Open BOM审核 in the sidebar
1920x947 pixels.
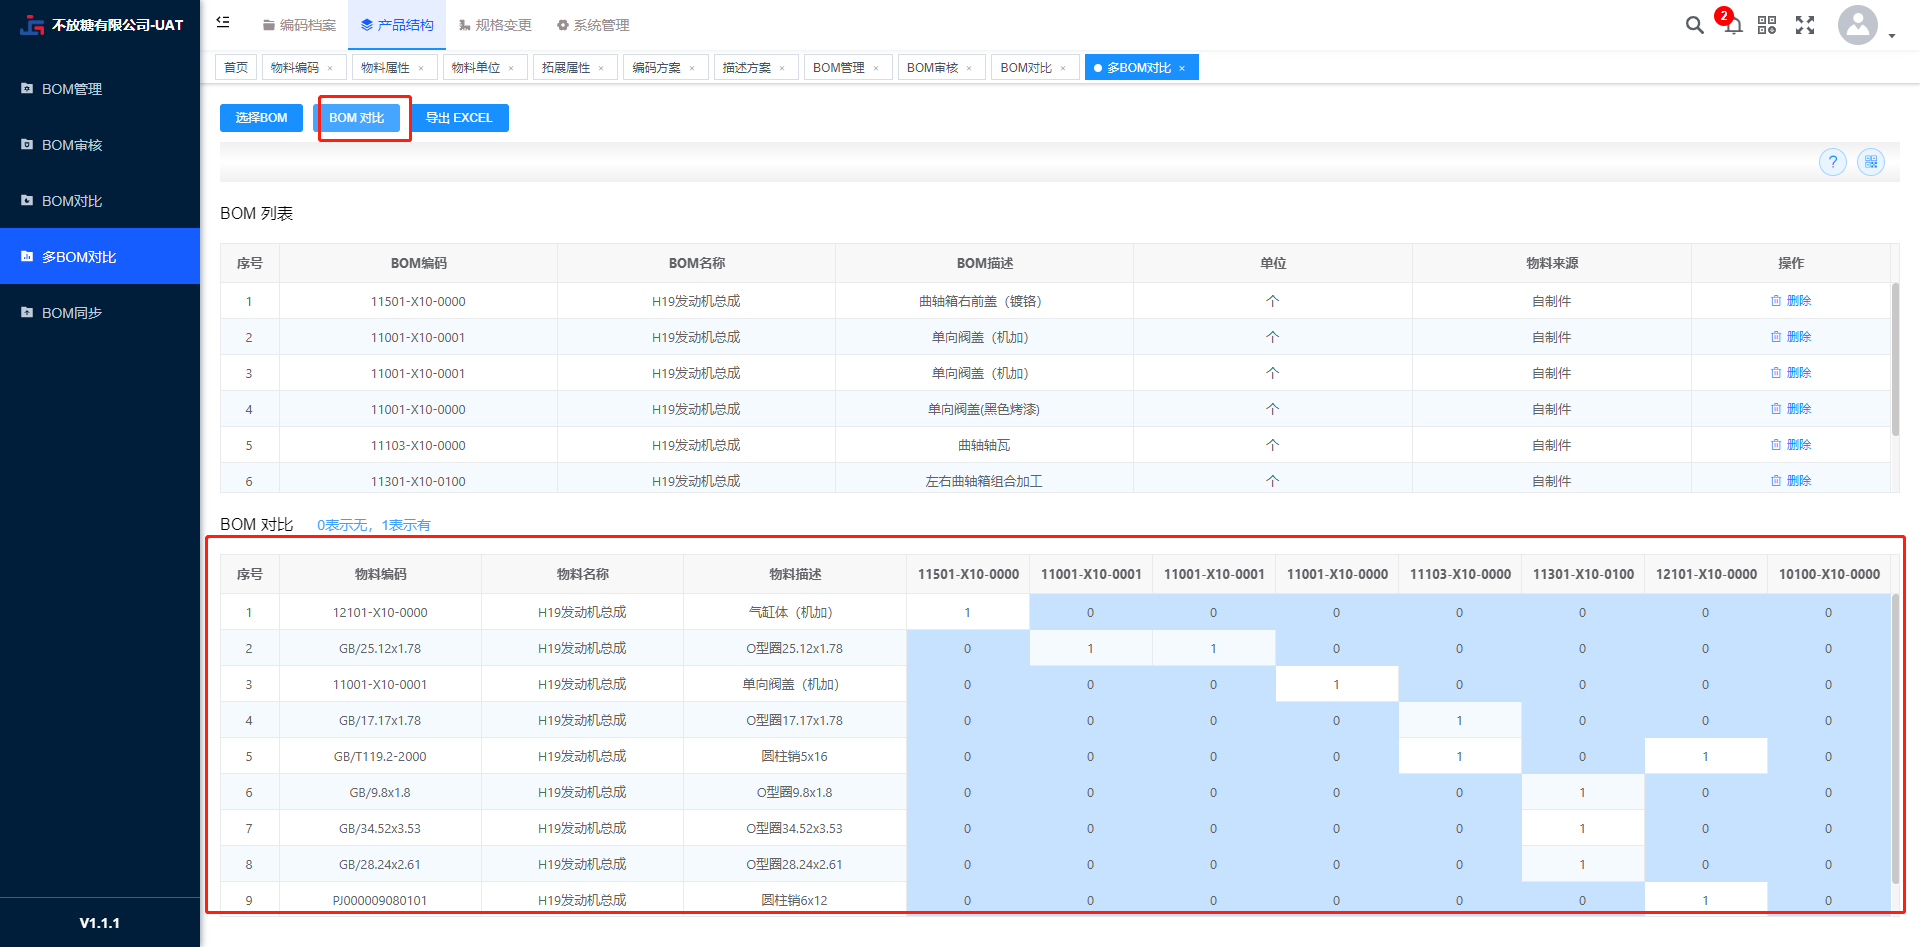click(x=100, y=145)
